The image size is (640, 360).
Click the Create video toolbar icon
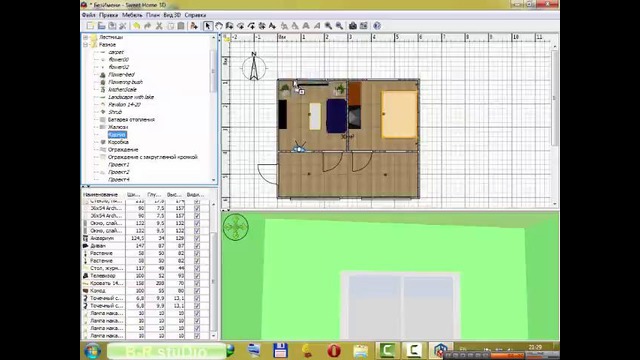click(364, 26)
